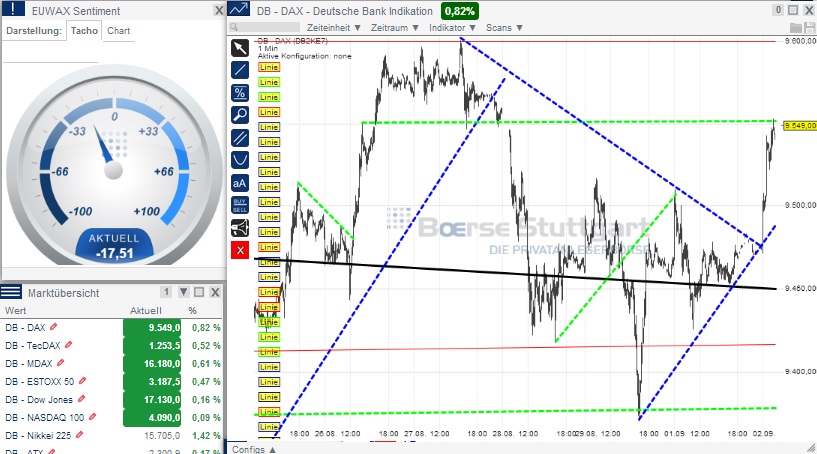Select the percent retracement tool
The height and width of the screenshot is (454, 817).
coord(240,93)
